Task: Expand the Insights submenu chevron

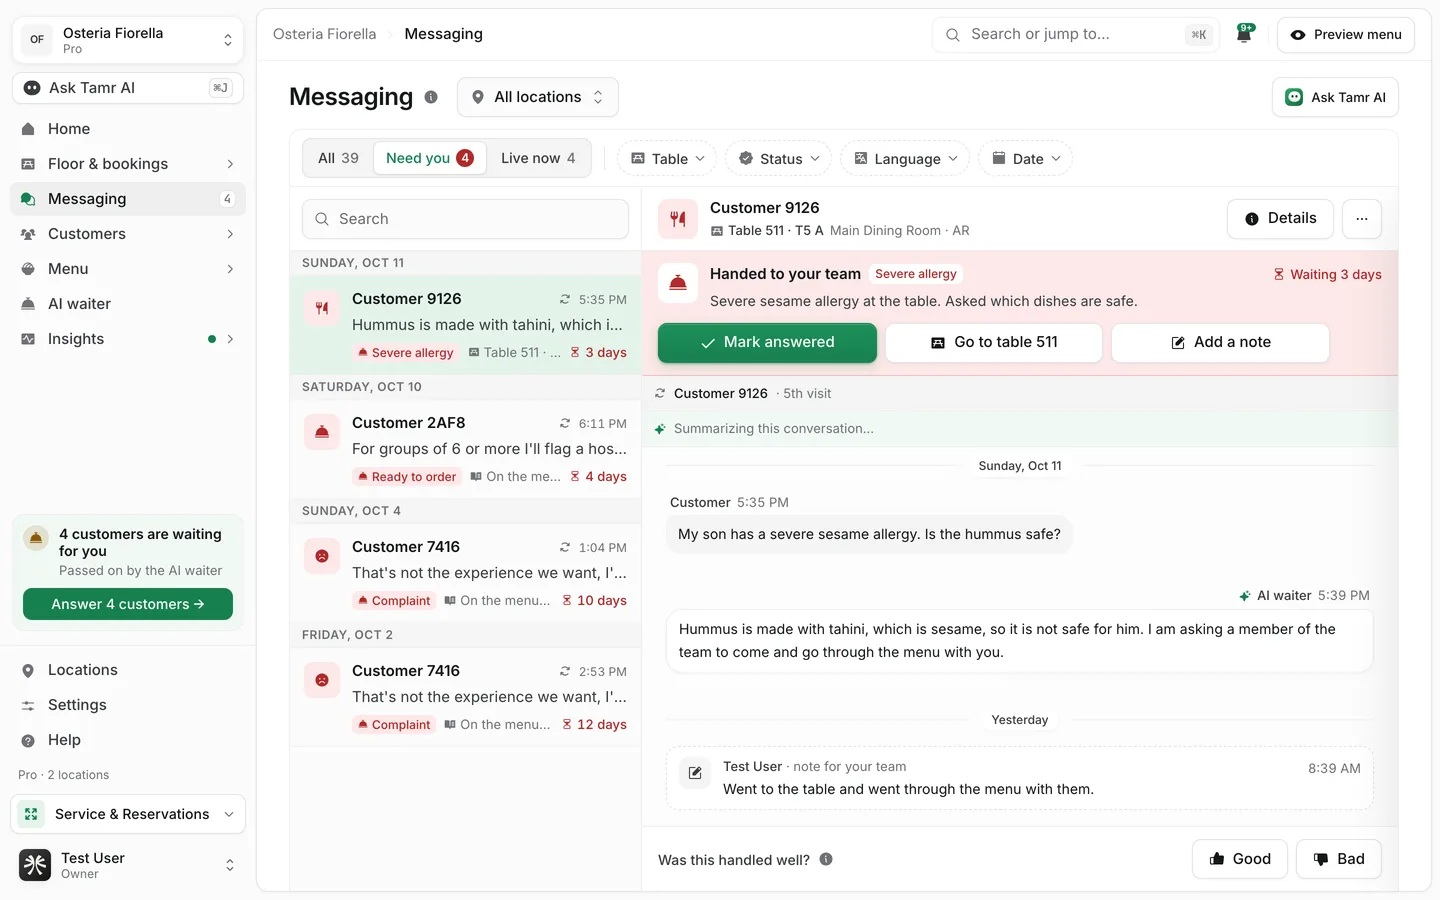Action: point(230,339)
